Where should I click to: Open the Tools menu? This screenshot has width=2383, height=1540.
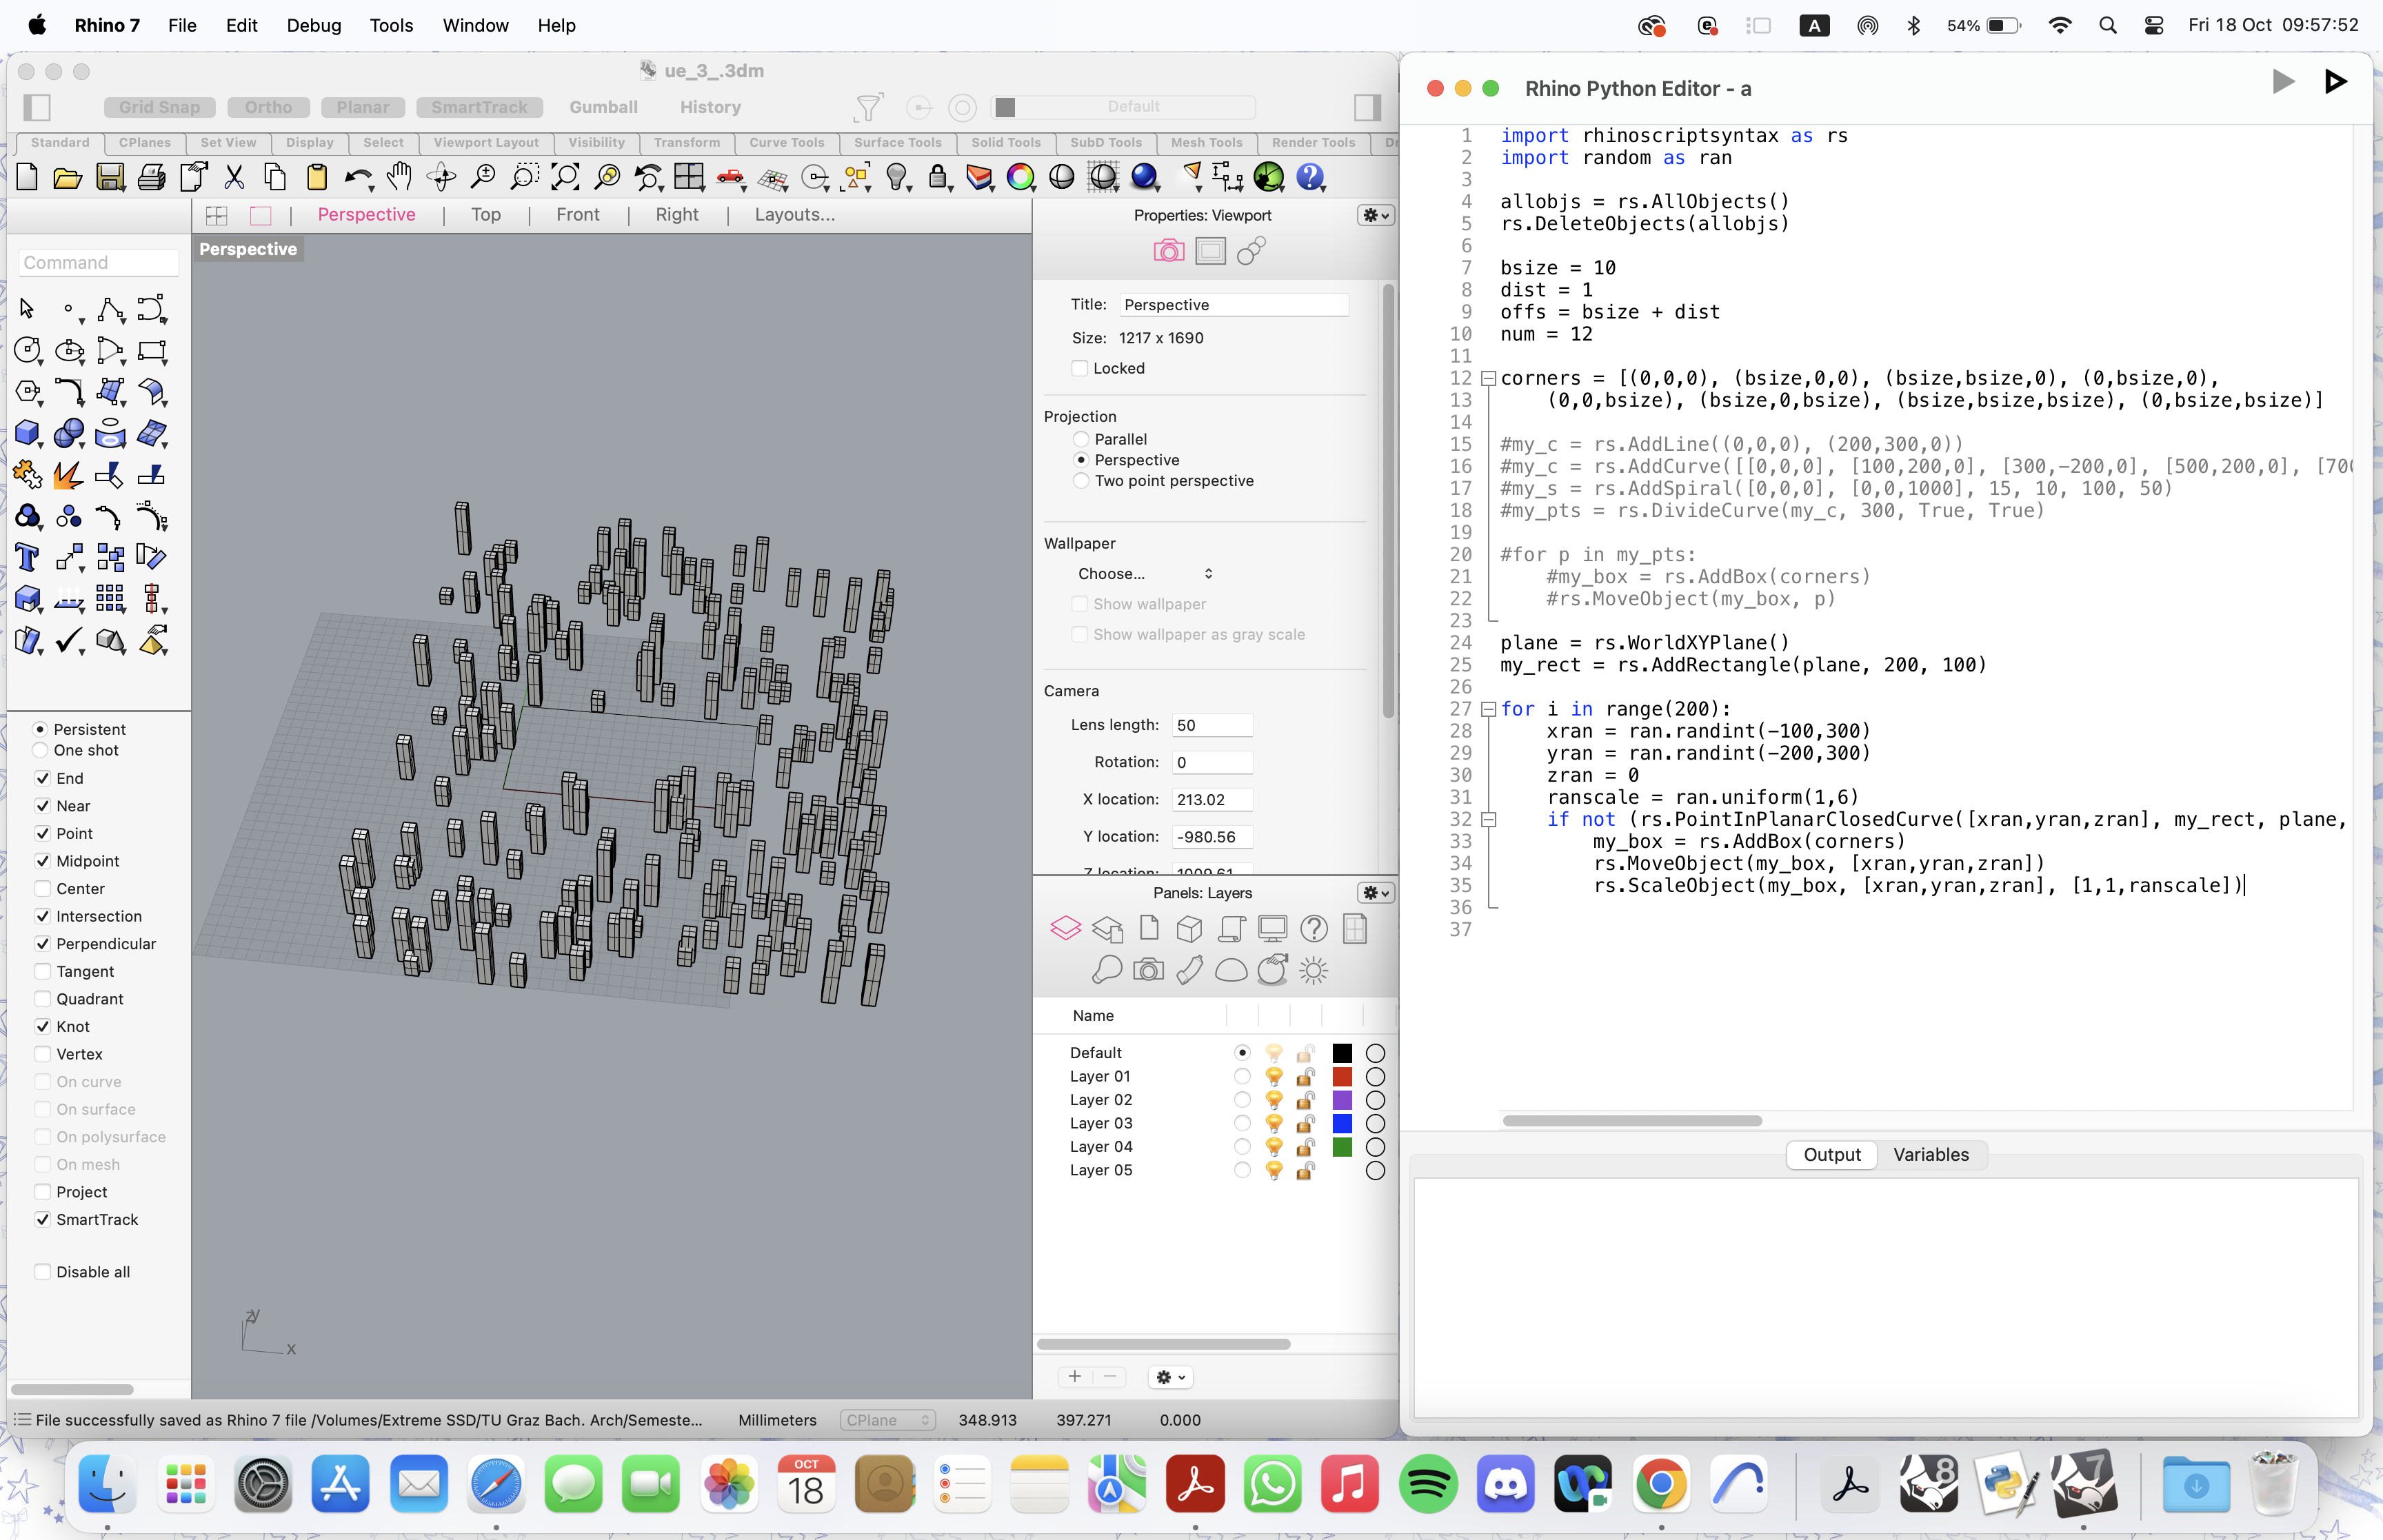(391, 25)
